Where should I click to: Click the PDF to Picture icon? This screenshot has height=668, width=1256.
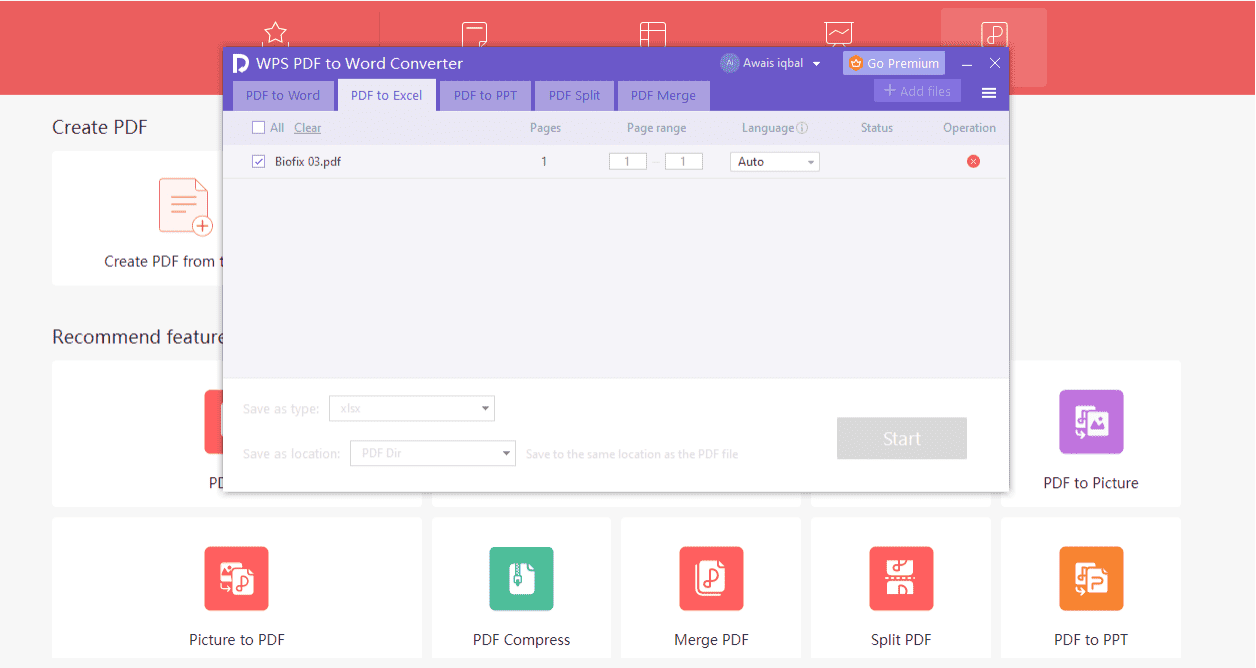tap(1091, 422)
